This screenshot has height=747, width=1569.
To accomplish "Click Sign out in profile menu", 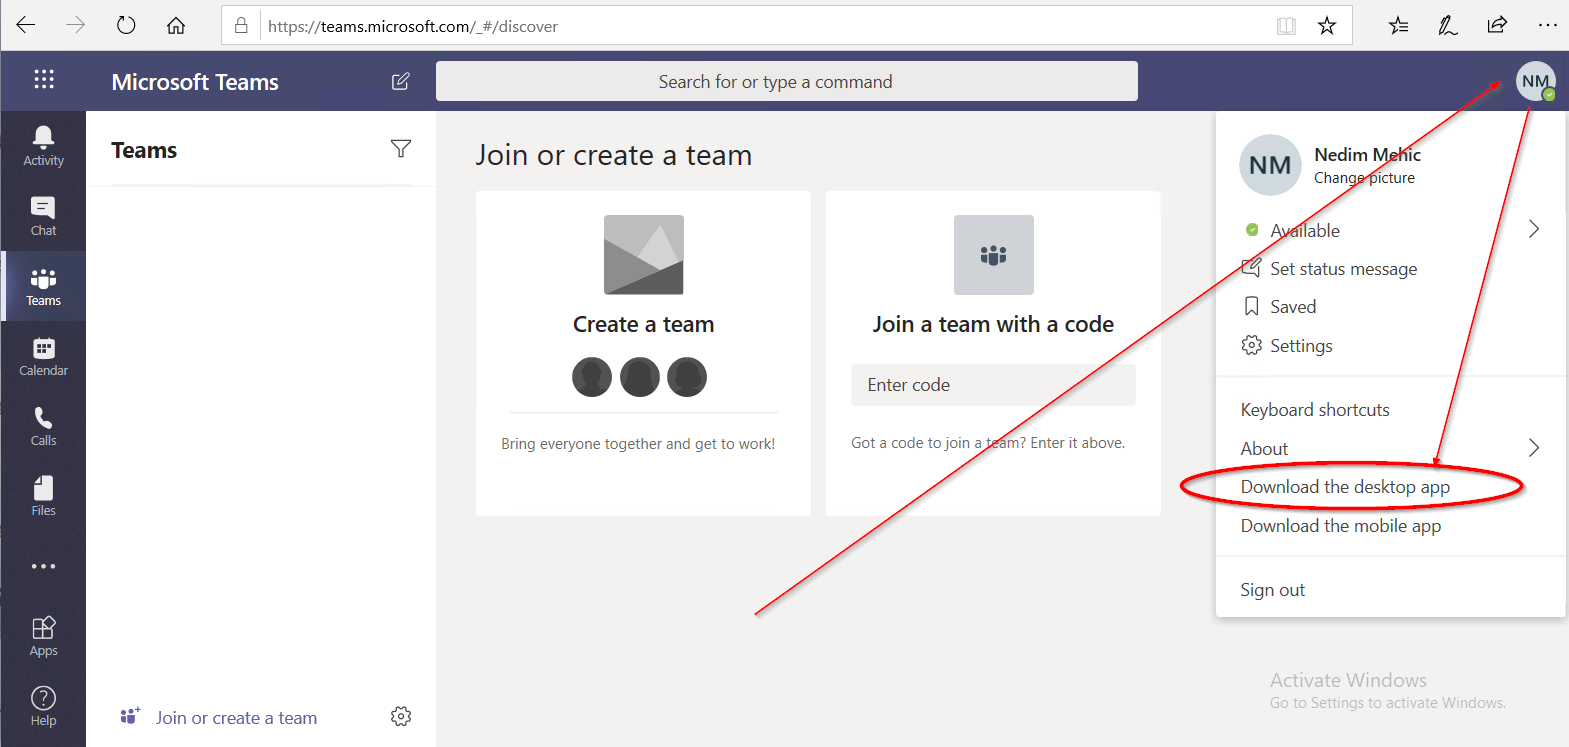I will (x=1272, y=590).
